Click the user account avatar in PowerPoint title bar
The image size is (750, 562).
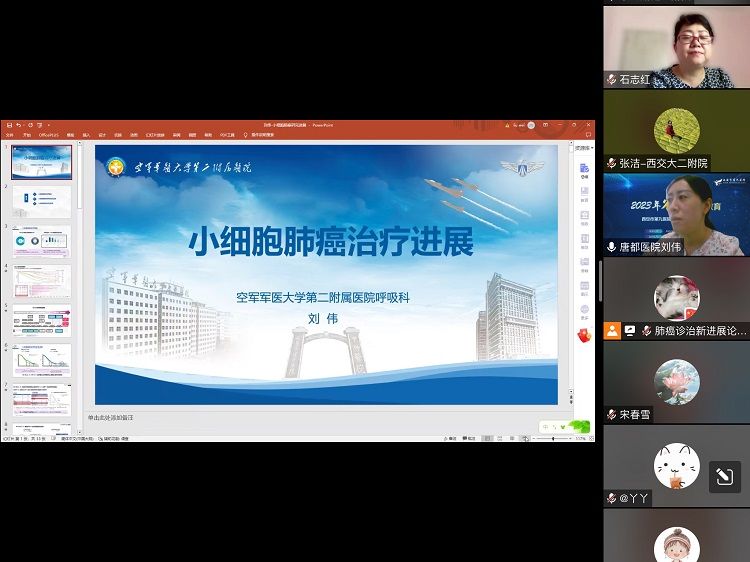coord(531,125)
